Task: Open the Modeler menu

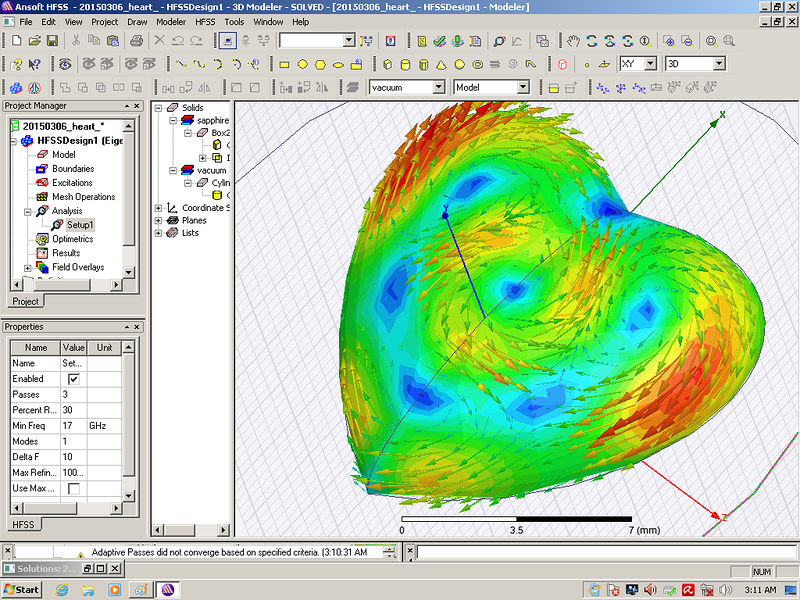Action: [x=171, y=21]
